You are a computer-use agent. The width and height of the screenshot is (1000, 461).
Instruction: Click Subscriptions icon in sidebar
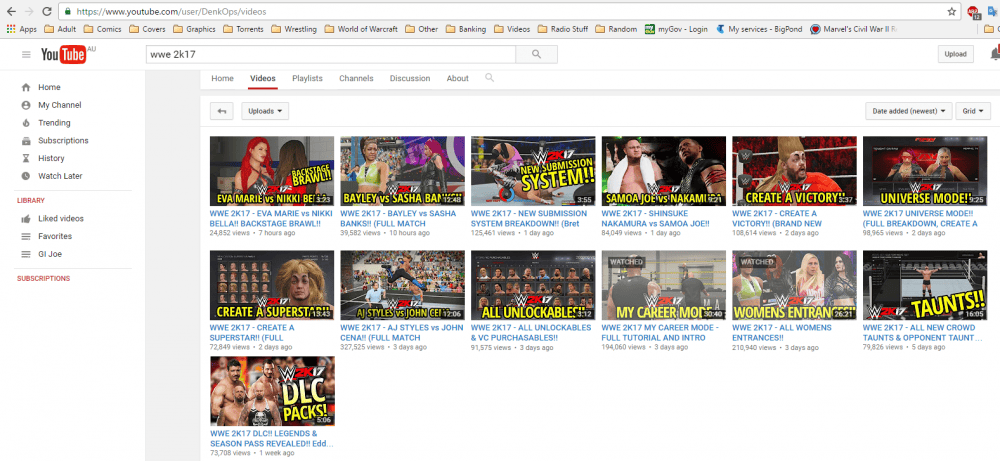[x=26, y=141]
